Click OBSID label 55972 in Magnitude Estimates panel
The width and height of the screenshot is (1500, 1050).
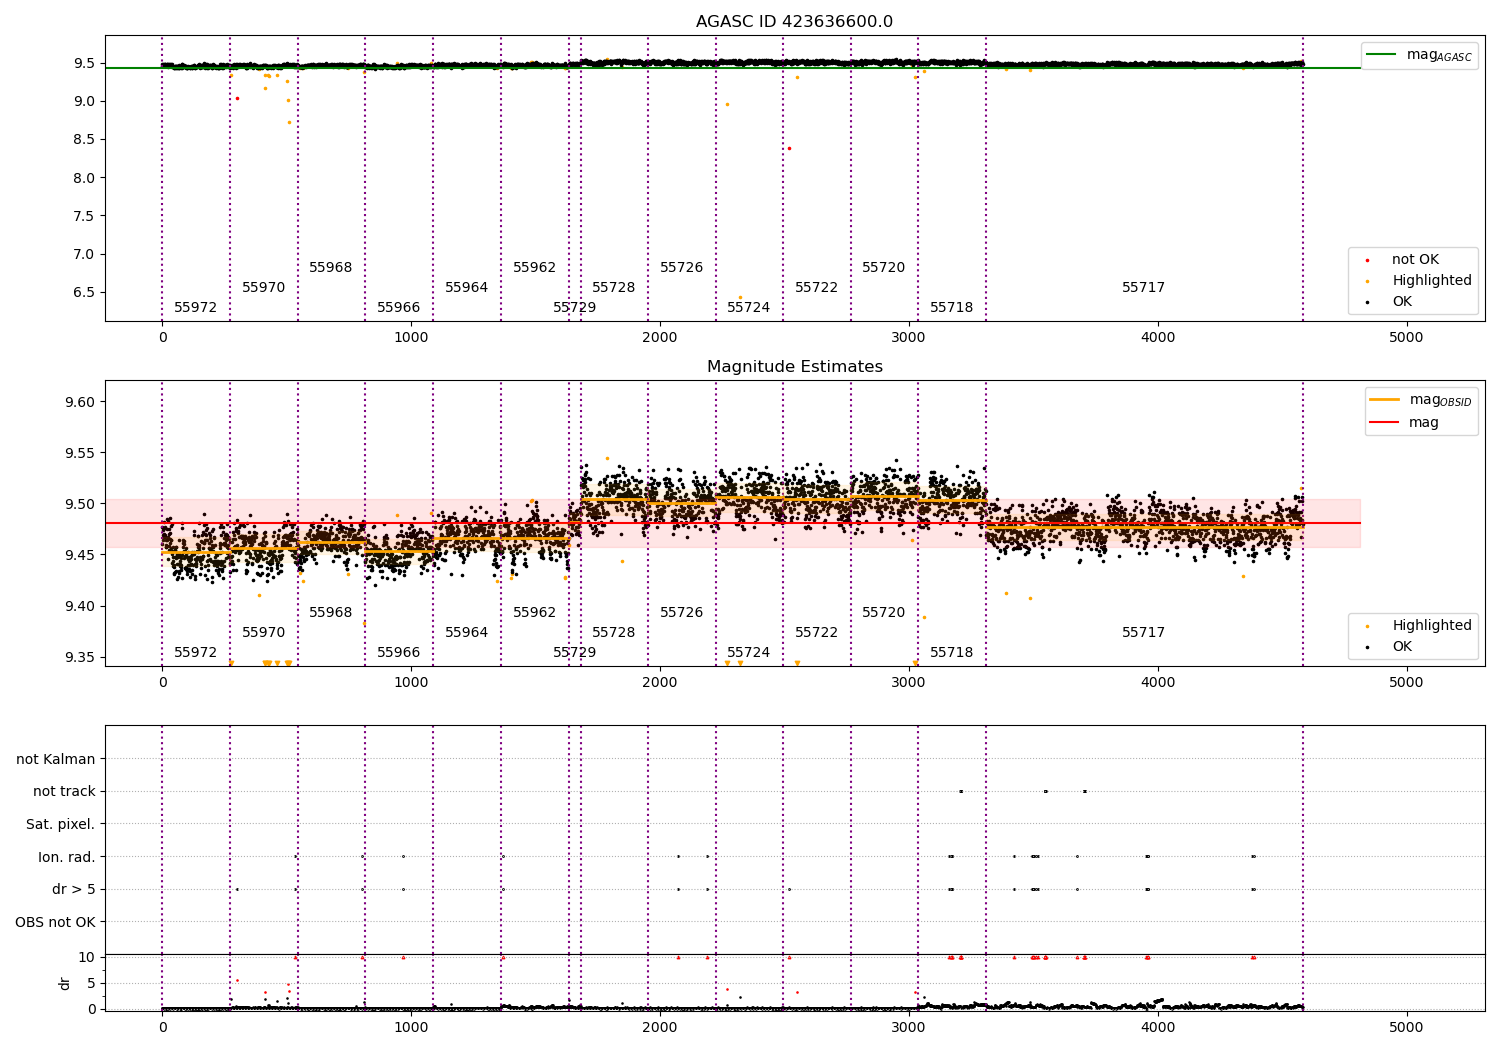click(195, 653)
